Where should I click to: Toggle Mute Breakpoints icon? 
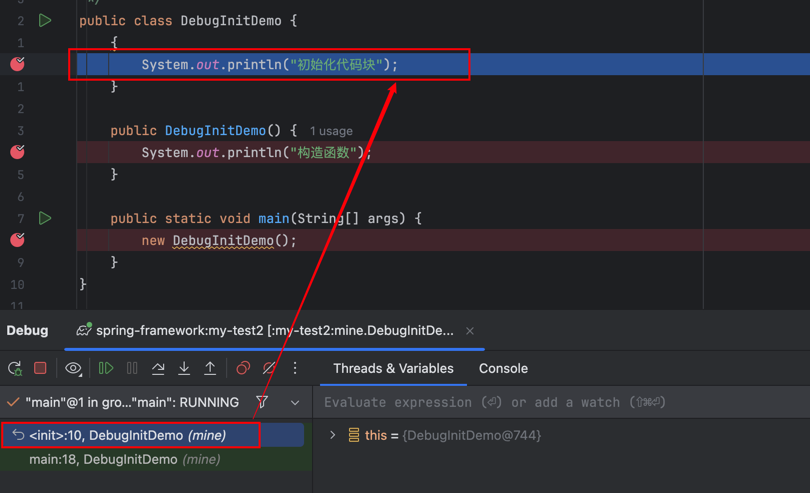click(269, 369)
